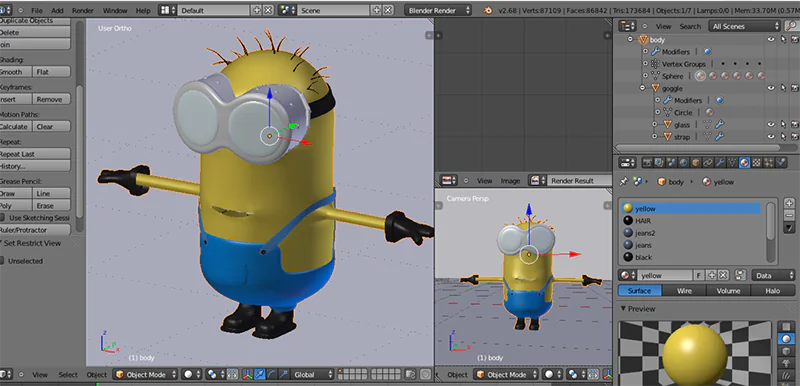
Task: Open material specials down-arrow menu
Action: (789, 227)
